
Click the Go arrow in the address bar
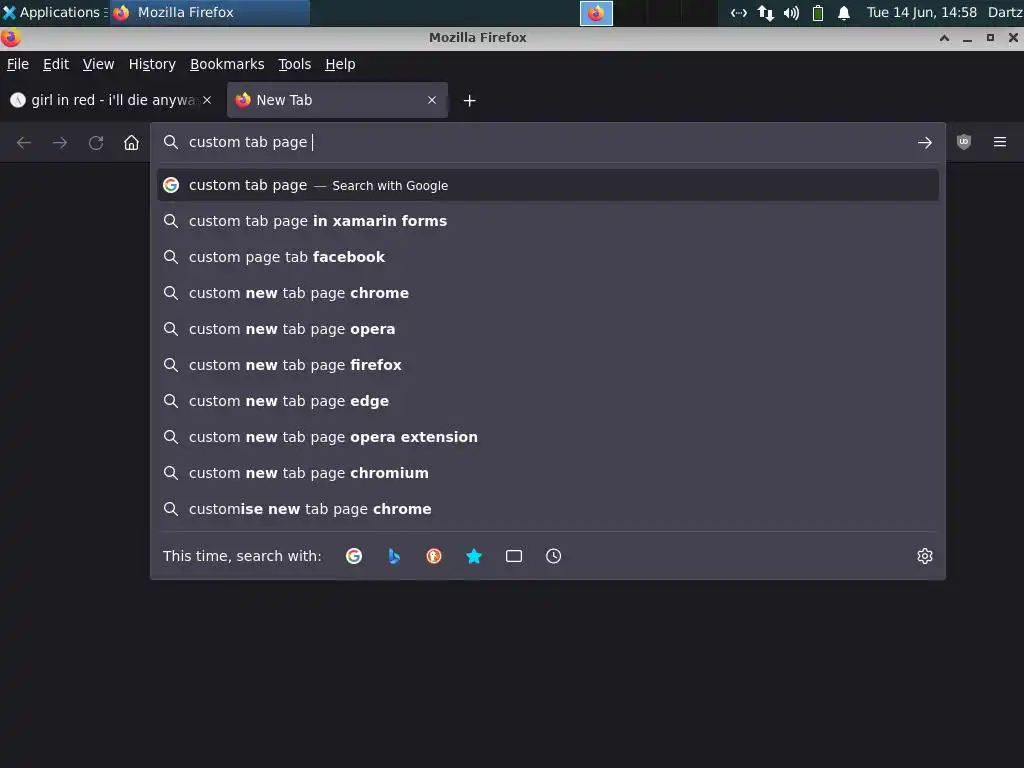coord(924,142)
